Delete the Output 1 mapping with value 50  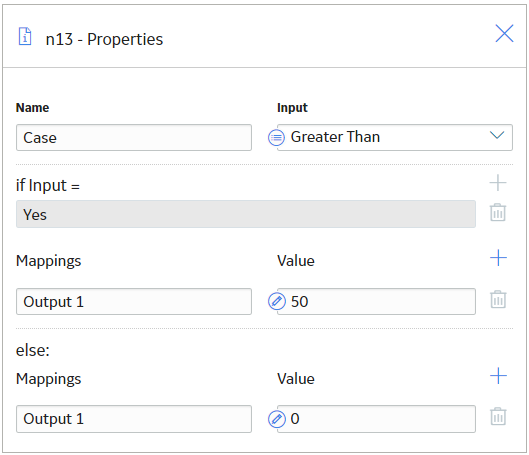498,299
